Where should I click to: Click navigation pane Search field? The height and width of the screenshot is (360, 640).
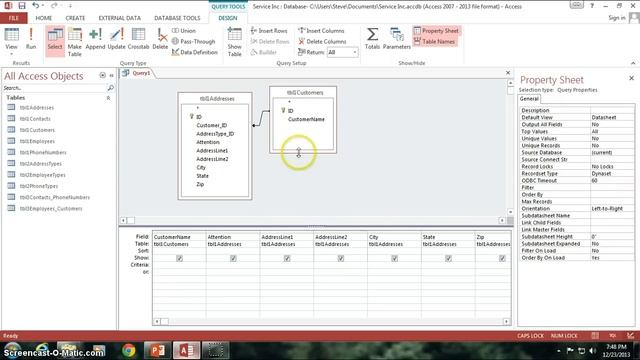[54, 88]
